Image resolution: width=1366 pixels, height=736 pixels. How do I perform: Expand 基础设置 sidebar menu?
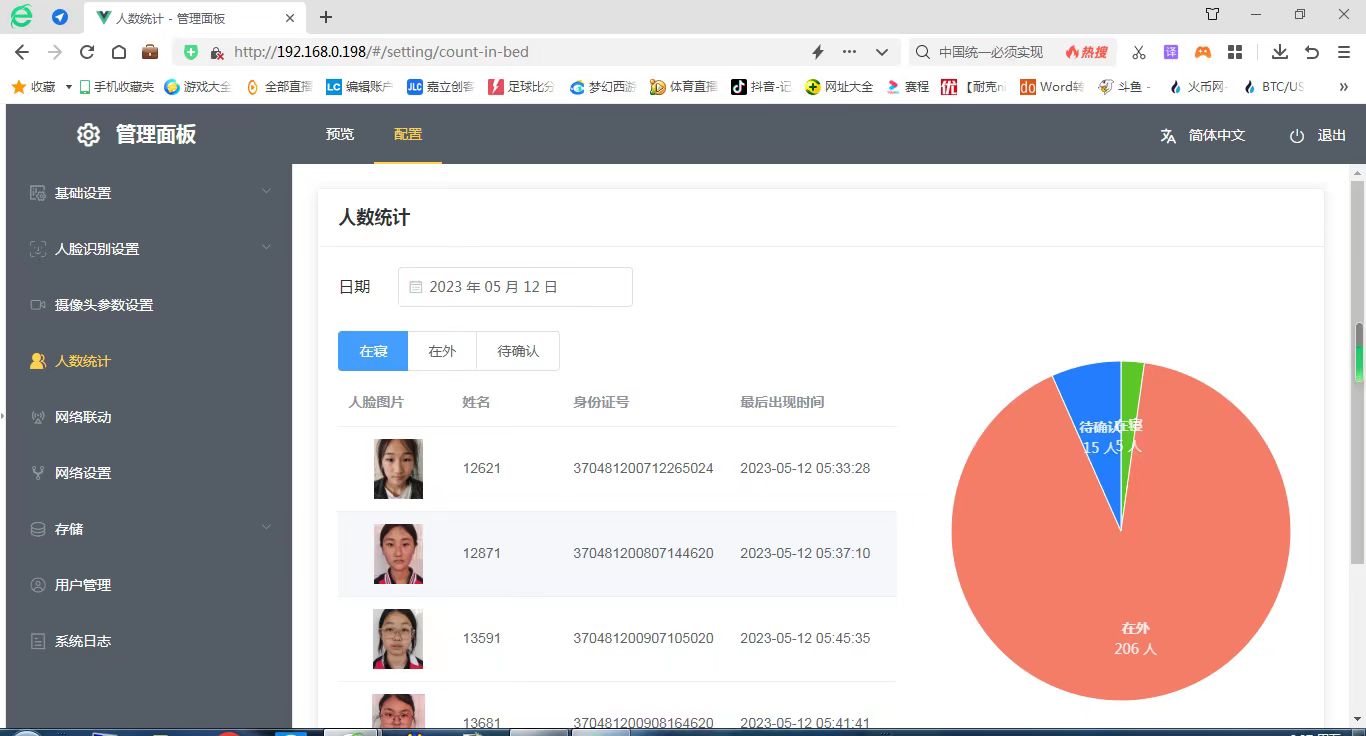point(149,193)
